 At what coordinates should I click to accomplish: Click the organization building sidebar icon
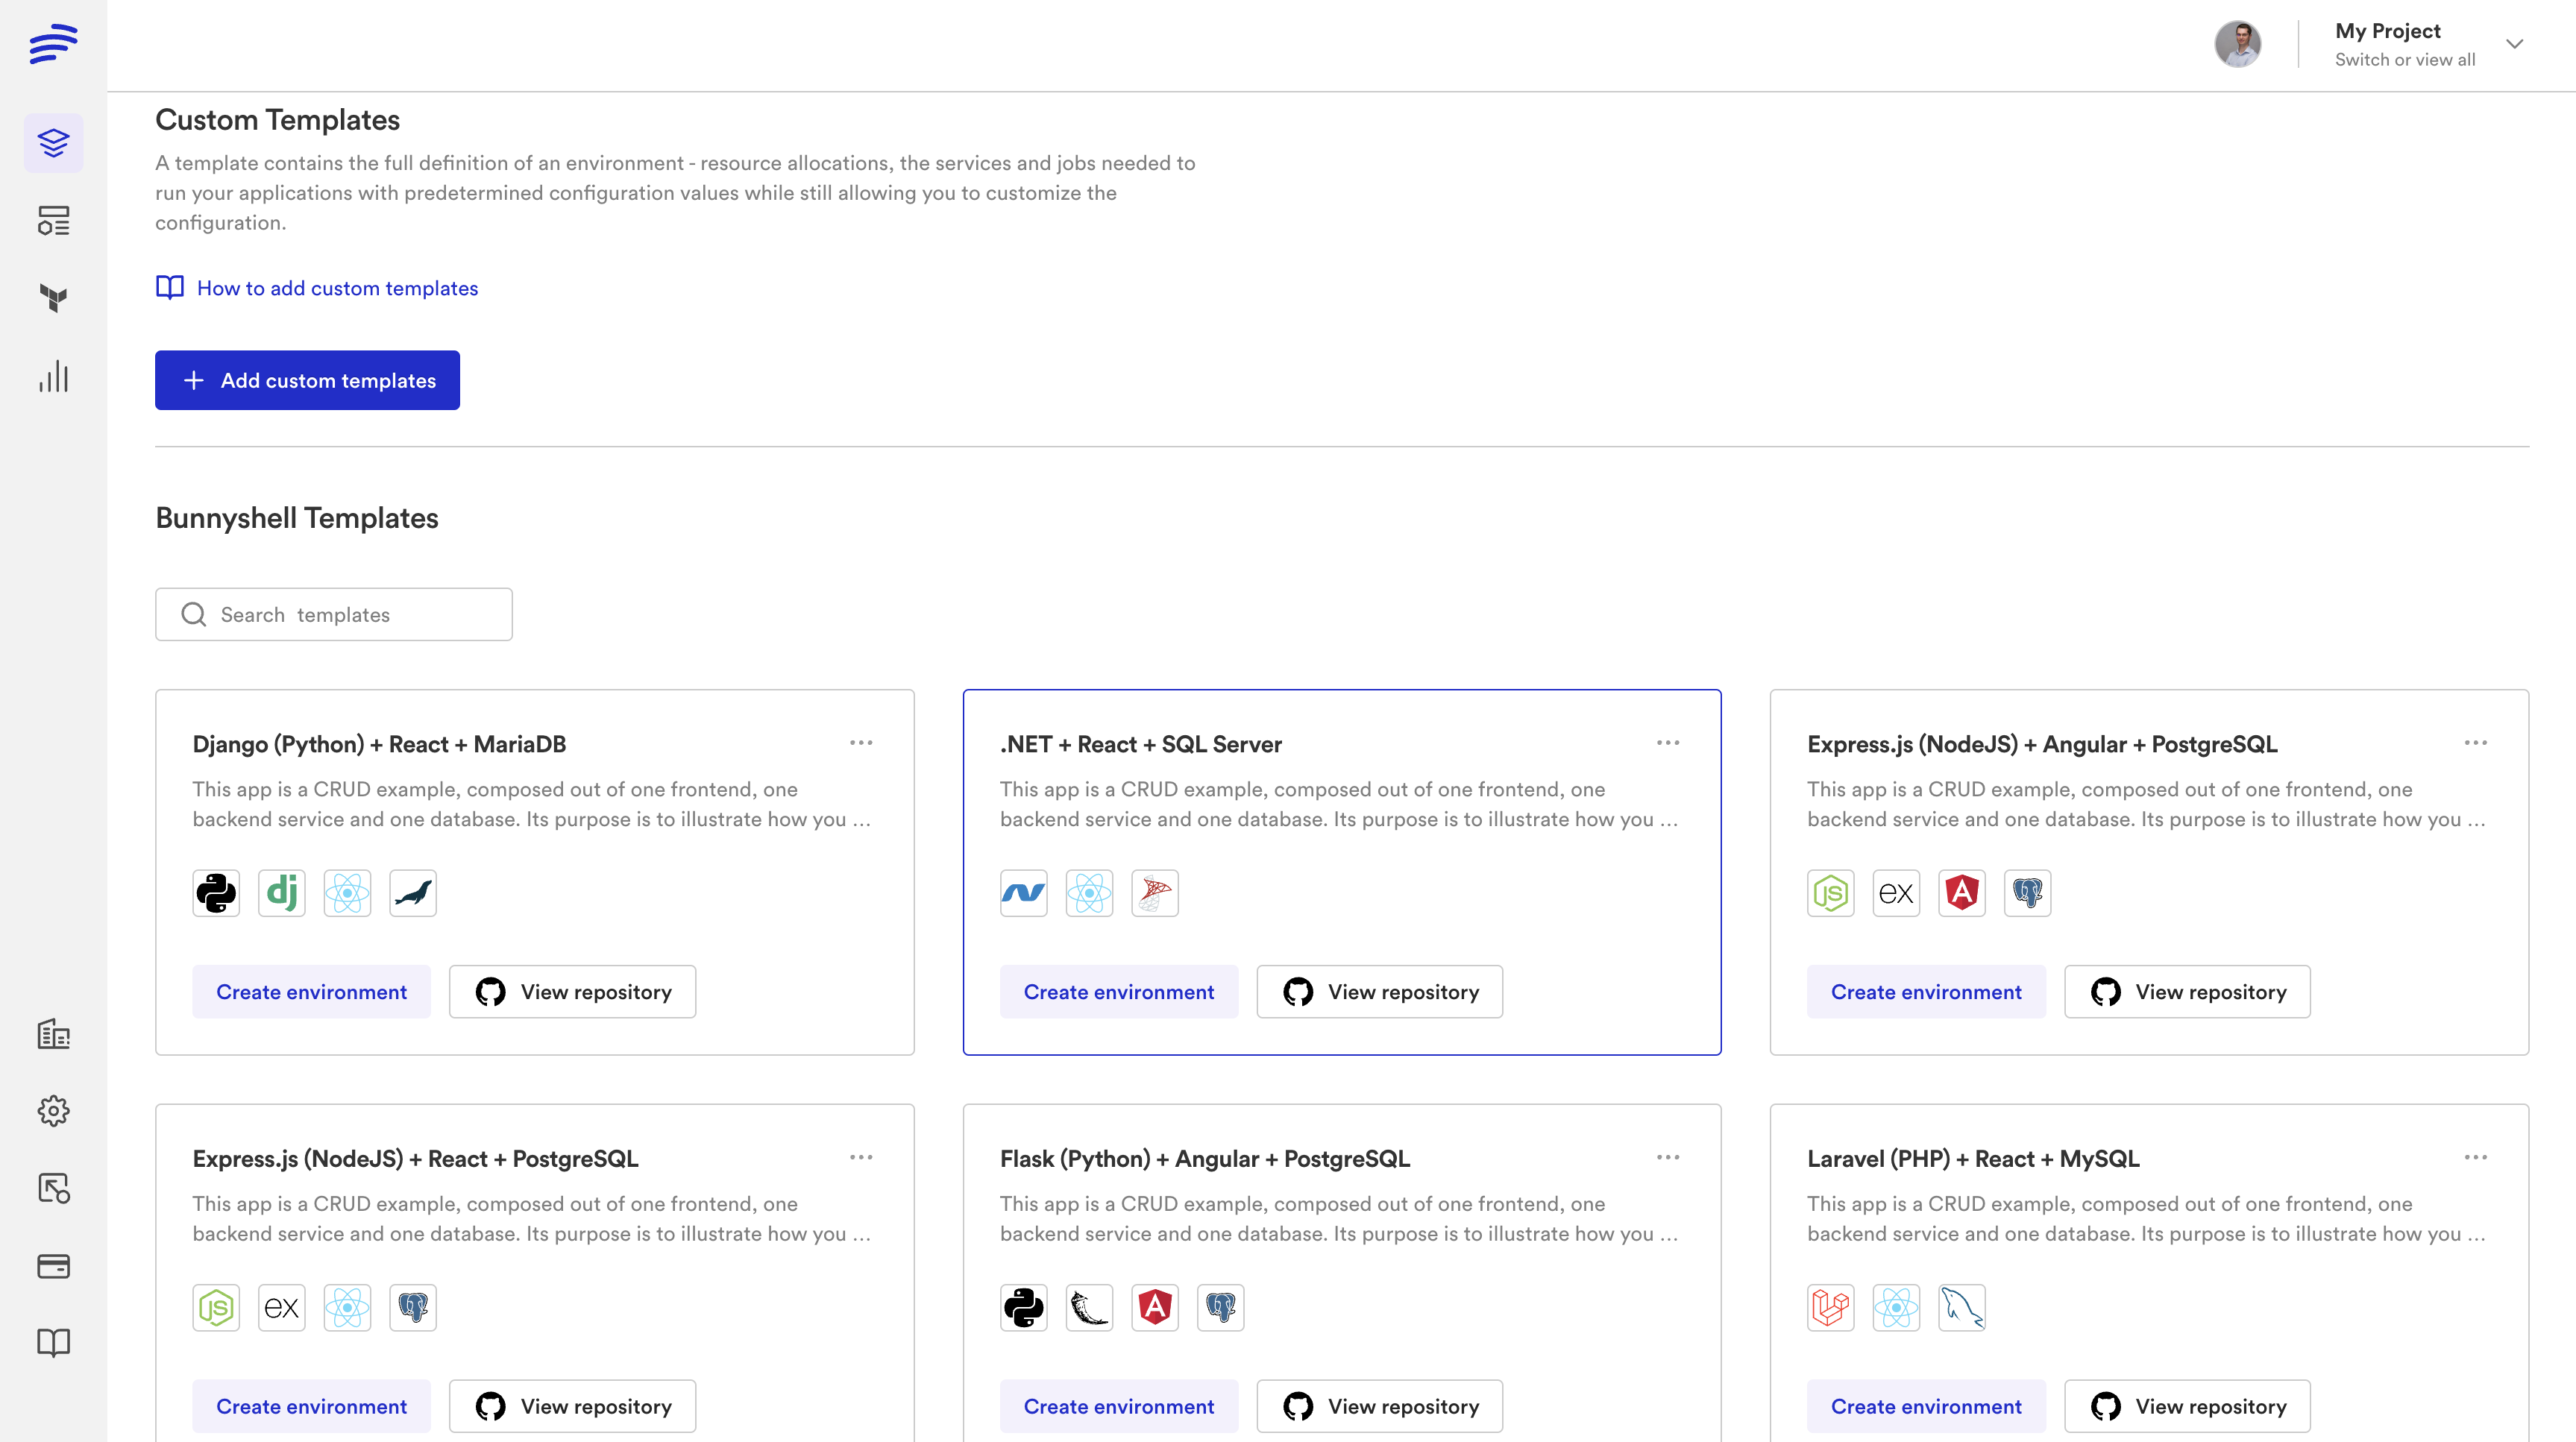[x=53, y=1034]
